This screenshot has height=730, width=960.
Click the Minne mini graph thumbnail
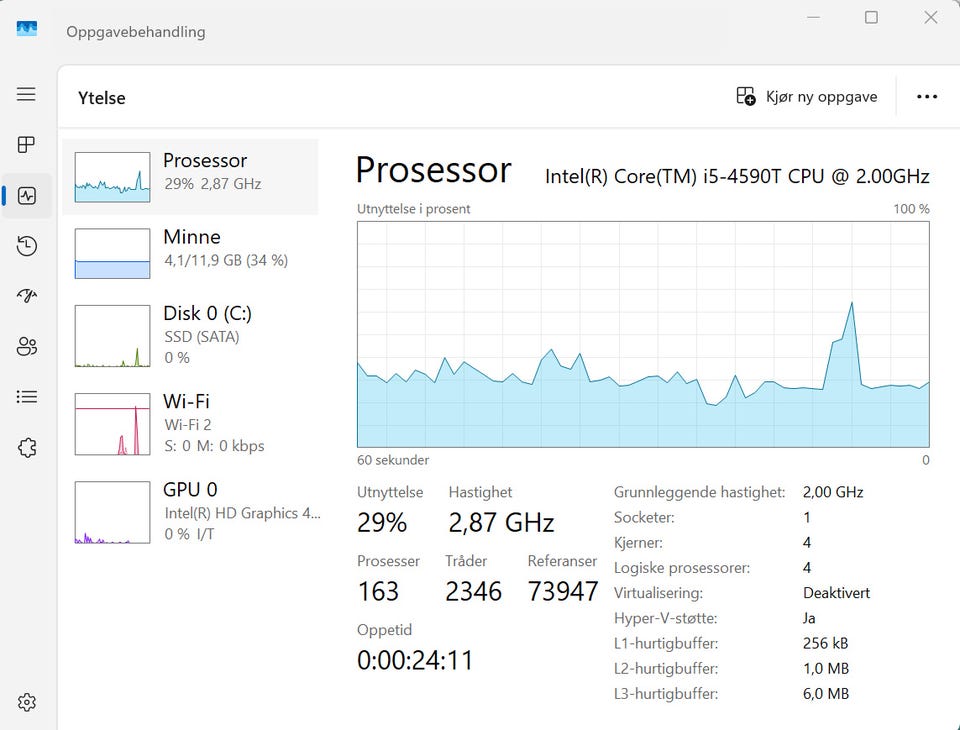(112, 254)
